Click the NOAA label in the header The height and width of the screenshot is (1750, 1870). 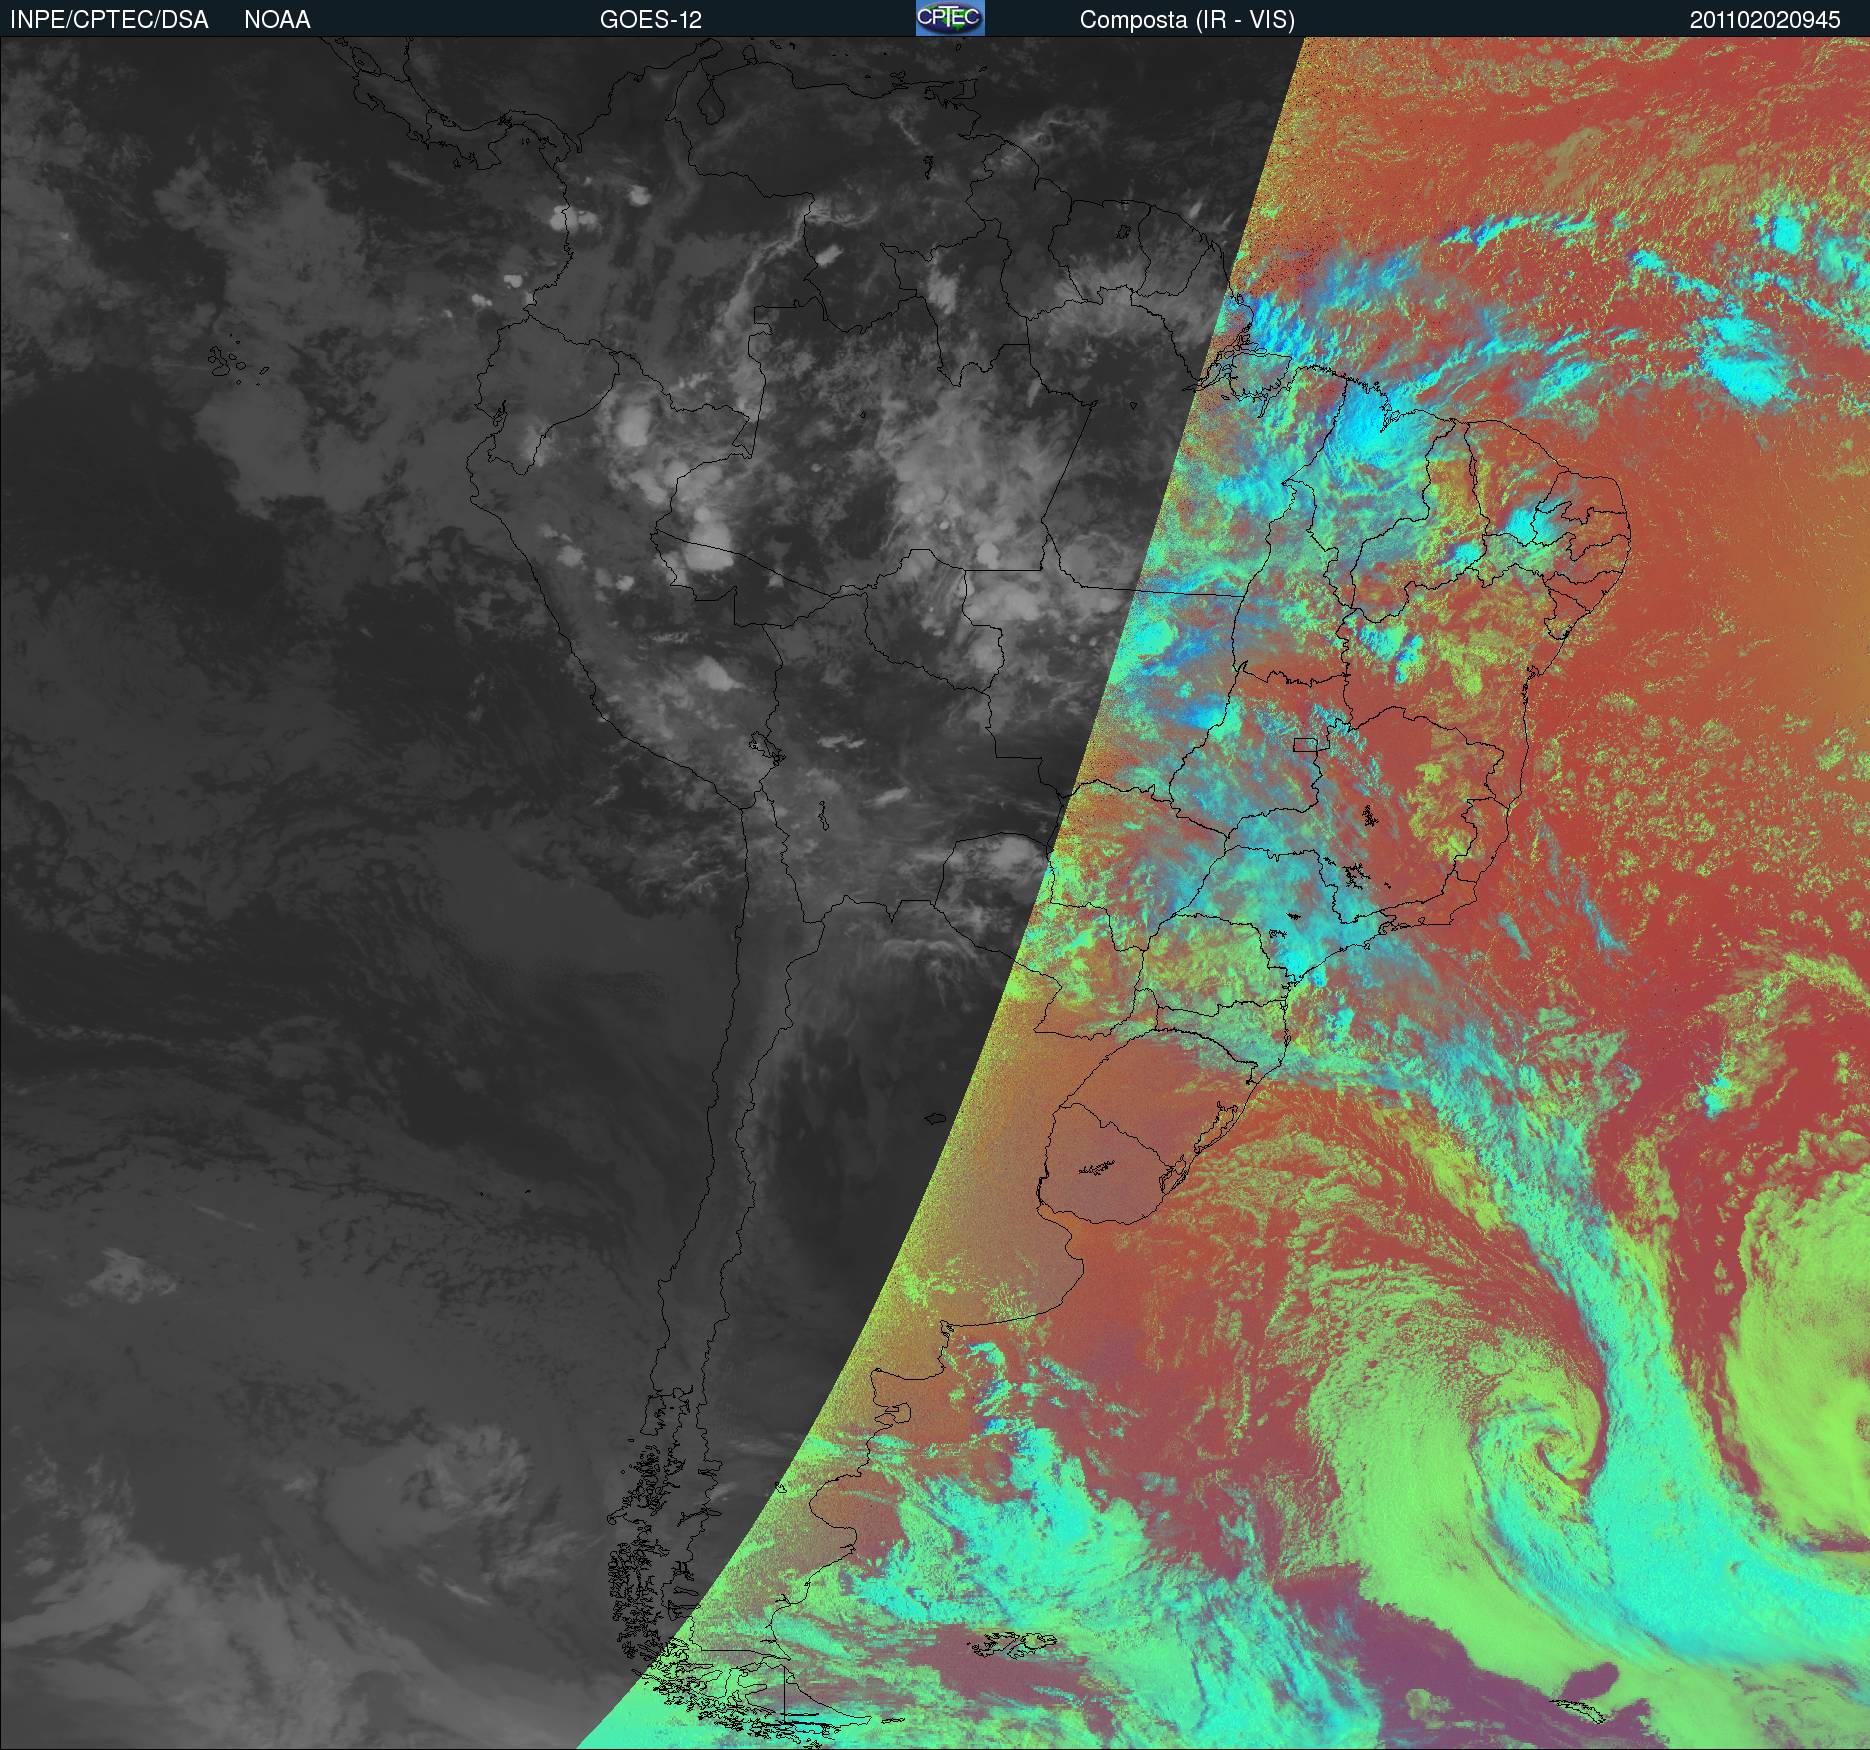277,20
